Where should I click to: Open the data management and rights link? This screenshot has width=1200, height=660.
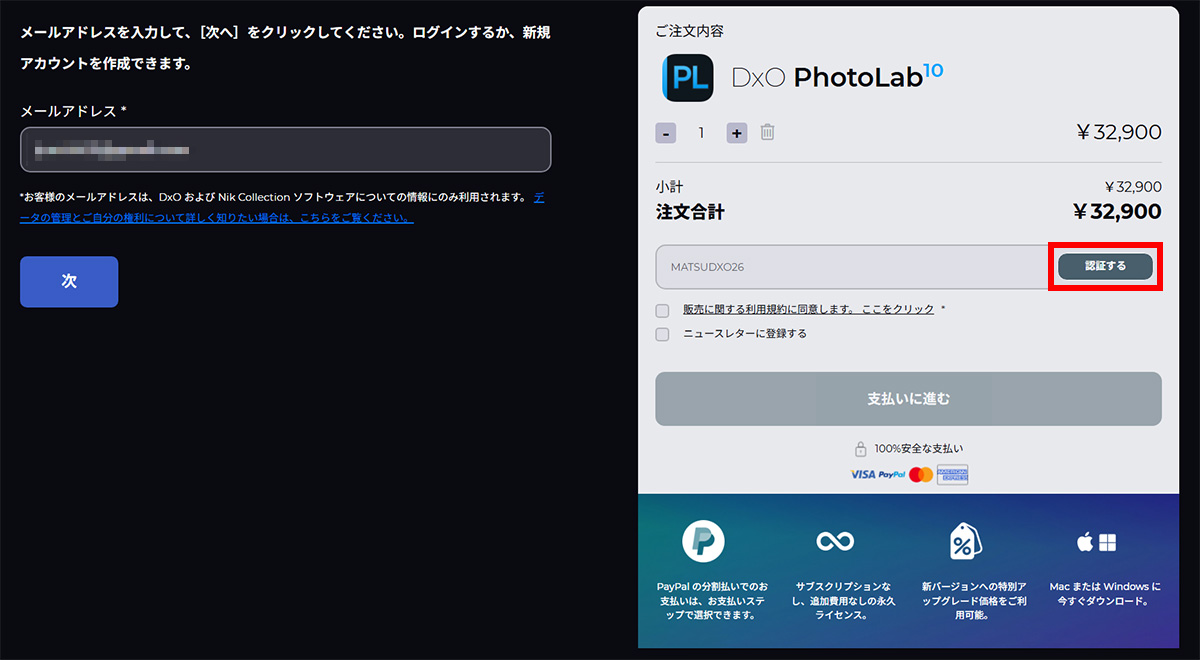(282, 207)
